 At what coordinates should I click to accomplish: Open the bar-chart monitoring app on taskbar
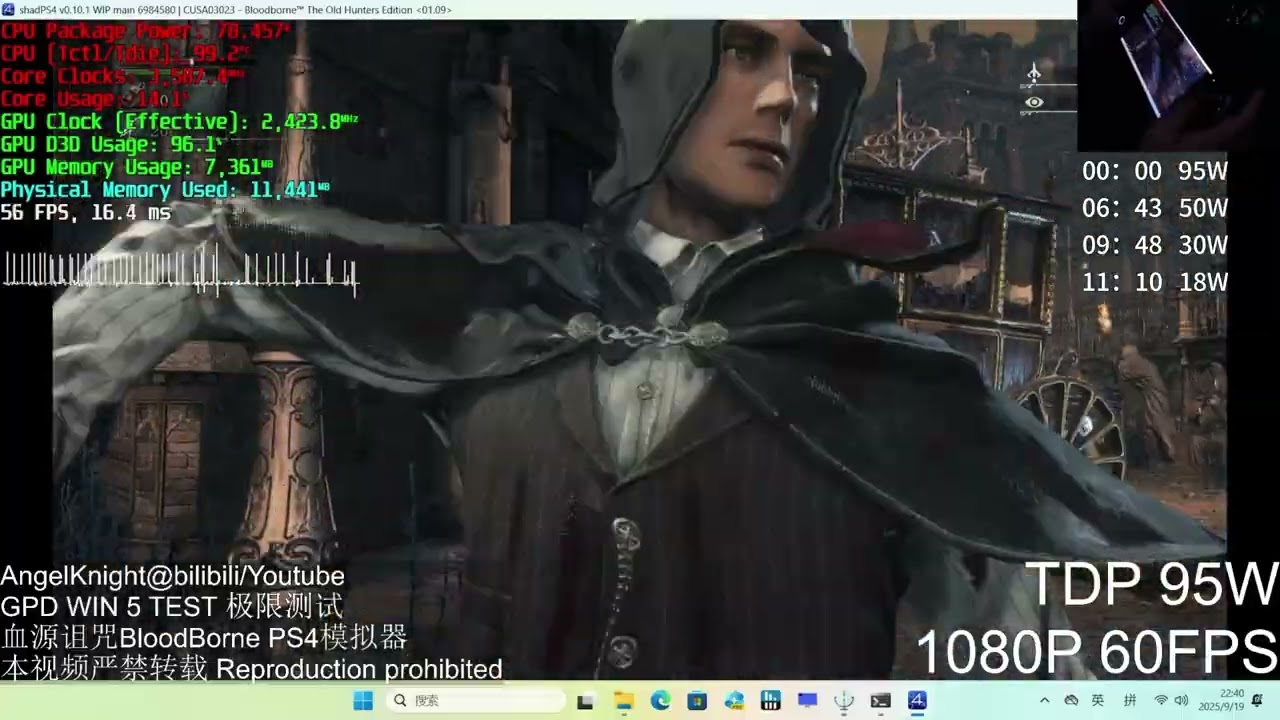coord(770,701)
